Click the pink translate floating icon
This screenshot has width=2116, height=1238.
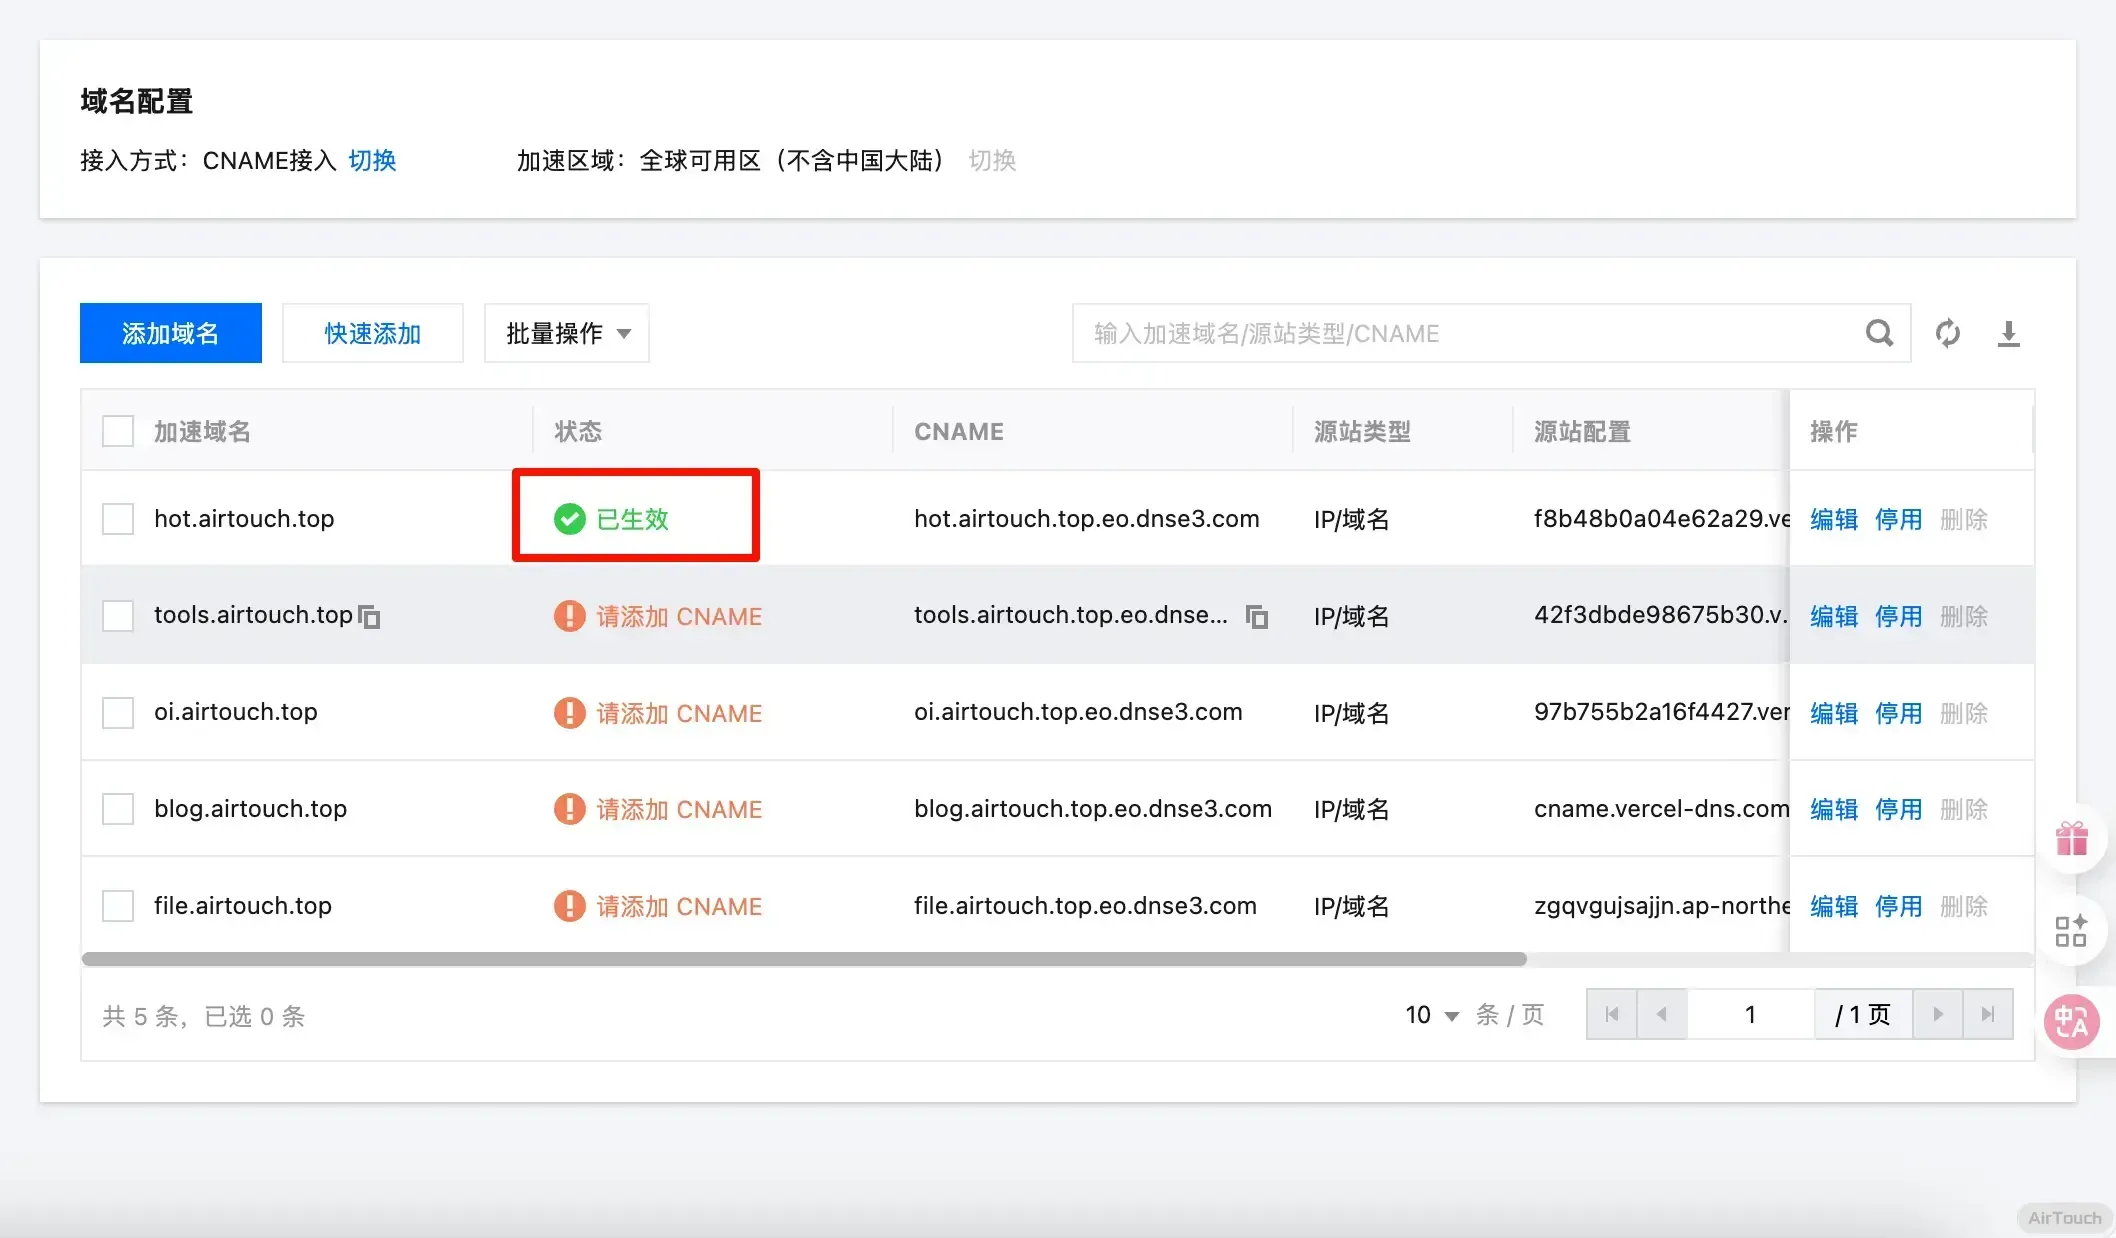pos(2071,1022)
